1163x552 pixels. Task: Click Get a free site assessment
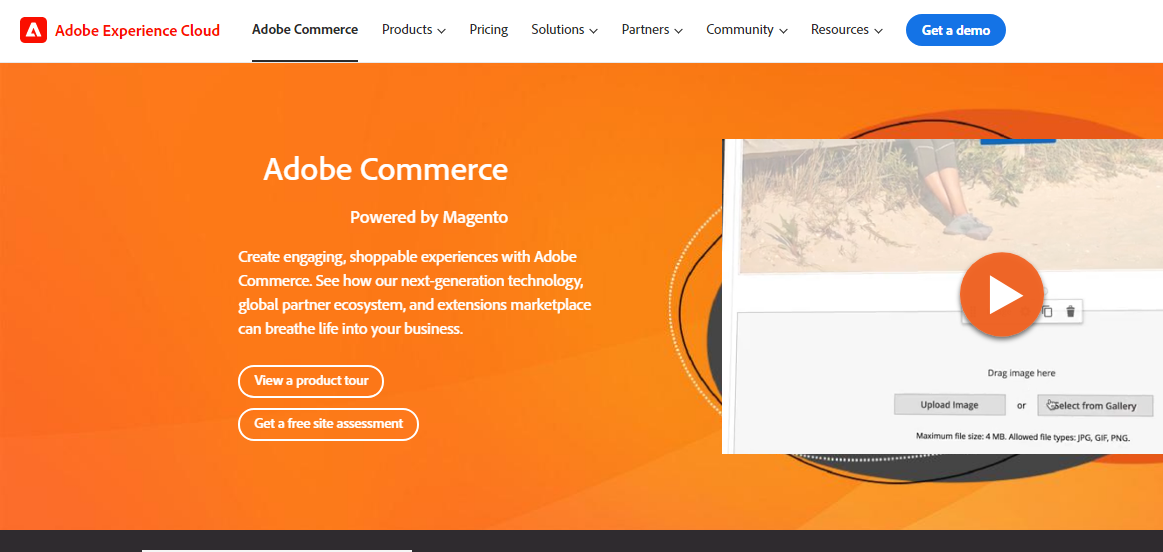tap(329, 424)
